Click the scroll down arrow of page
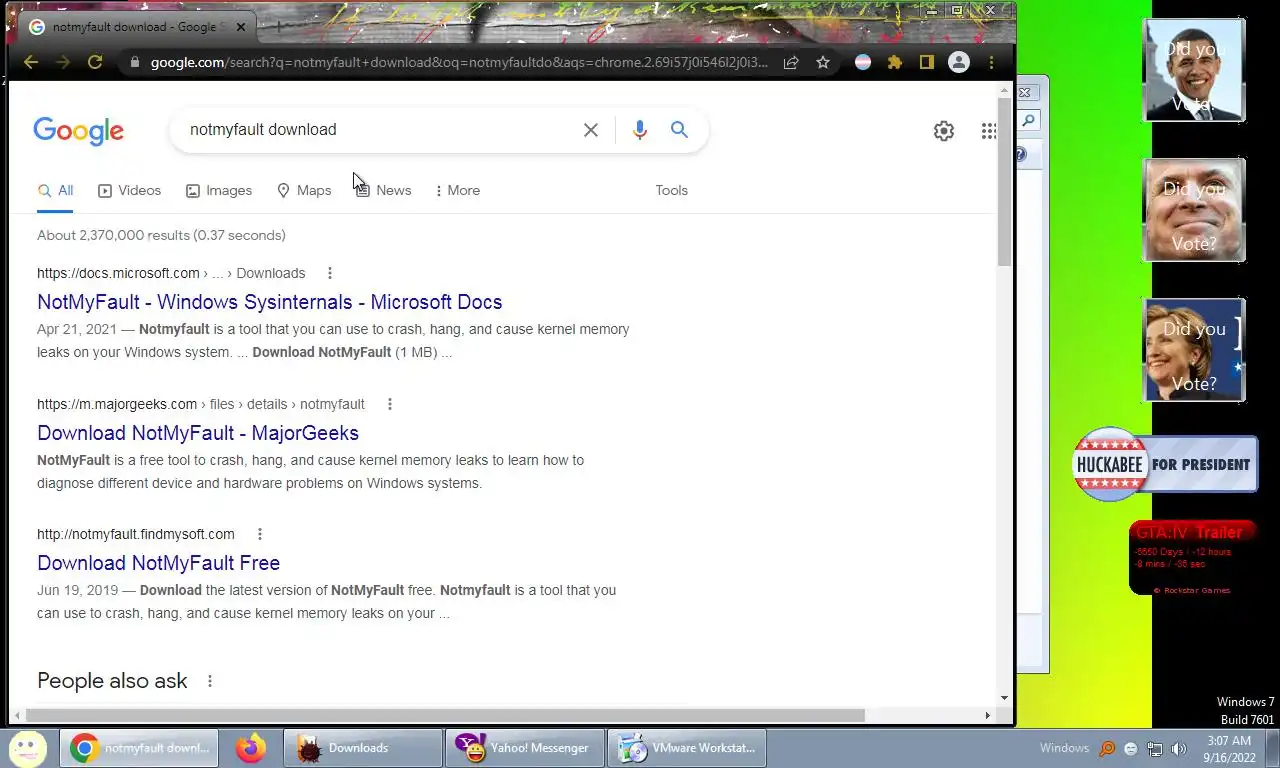This screenshot has height=768, width=1280. 1004,698
